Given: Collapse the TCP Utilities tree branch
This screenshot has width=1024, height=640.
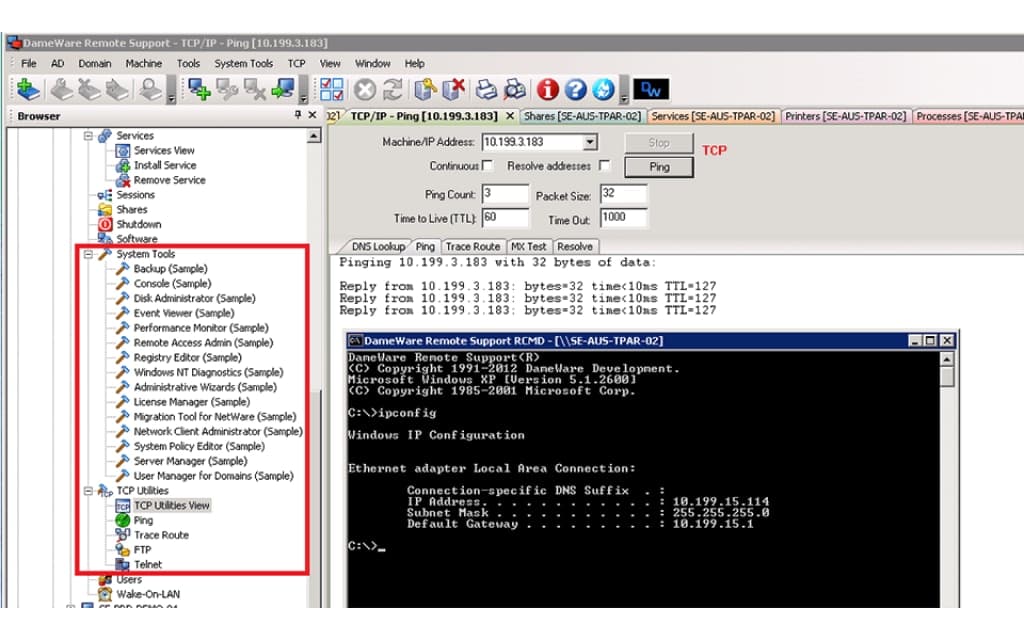Looking at the screenshot, I should (x=88, y=490).
